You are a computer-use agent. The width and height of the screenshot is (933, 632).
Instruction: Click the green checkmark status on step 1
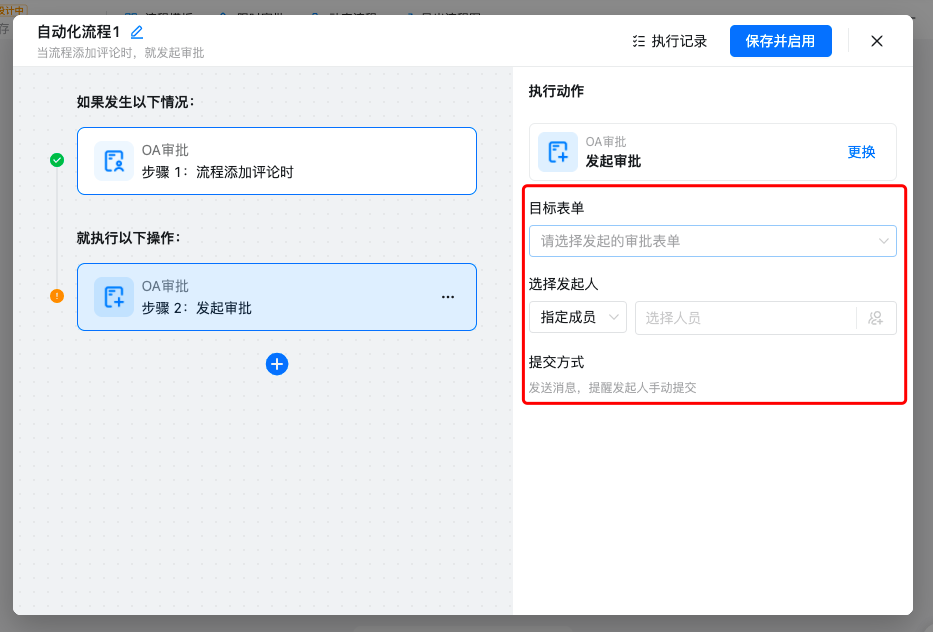click(57, 160)
